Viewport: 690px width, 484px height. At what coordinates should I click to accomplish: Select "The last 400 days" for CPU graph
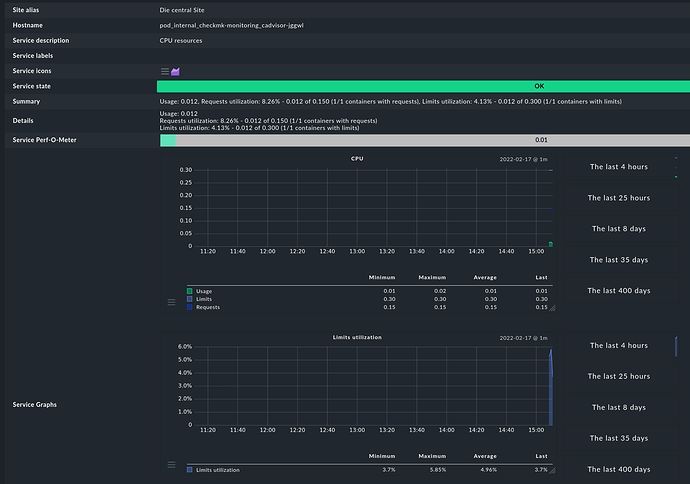[x=619, y=291]
